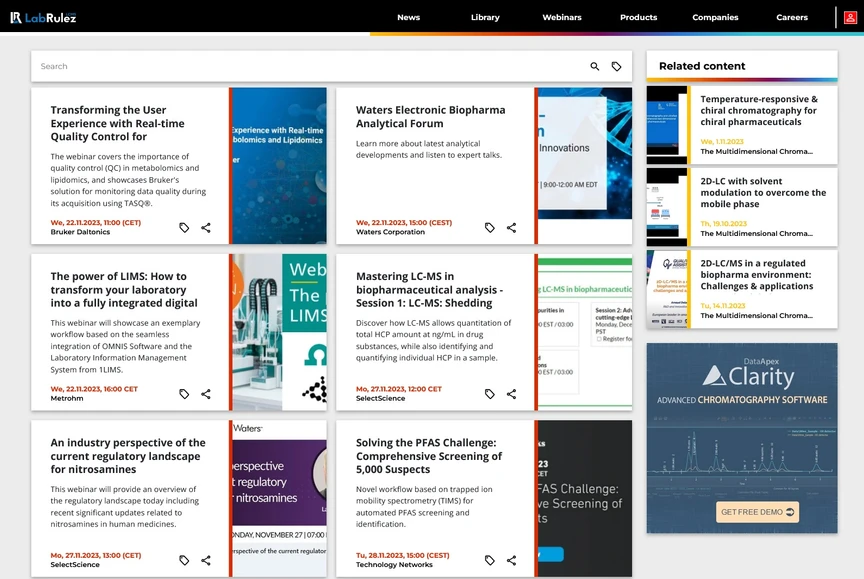Click date 'Mo, 27.11.2023, 12:00 CET'
Viewport: 864px width, 579px height.
[399, 389]
